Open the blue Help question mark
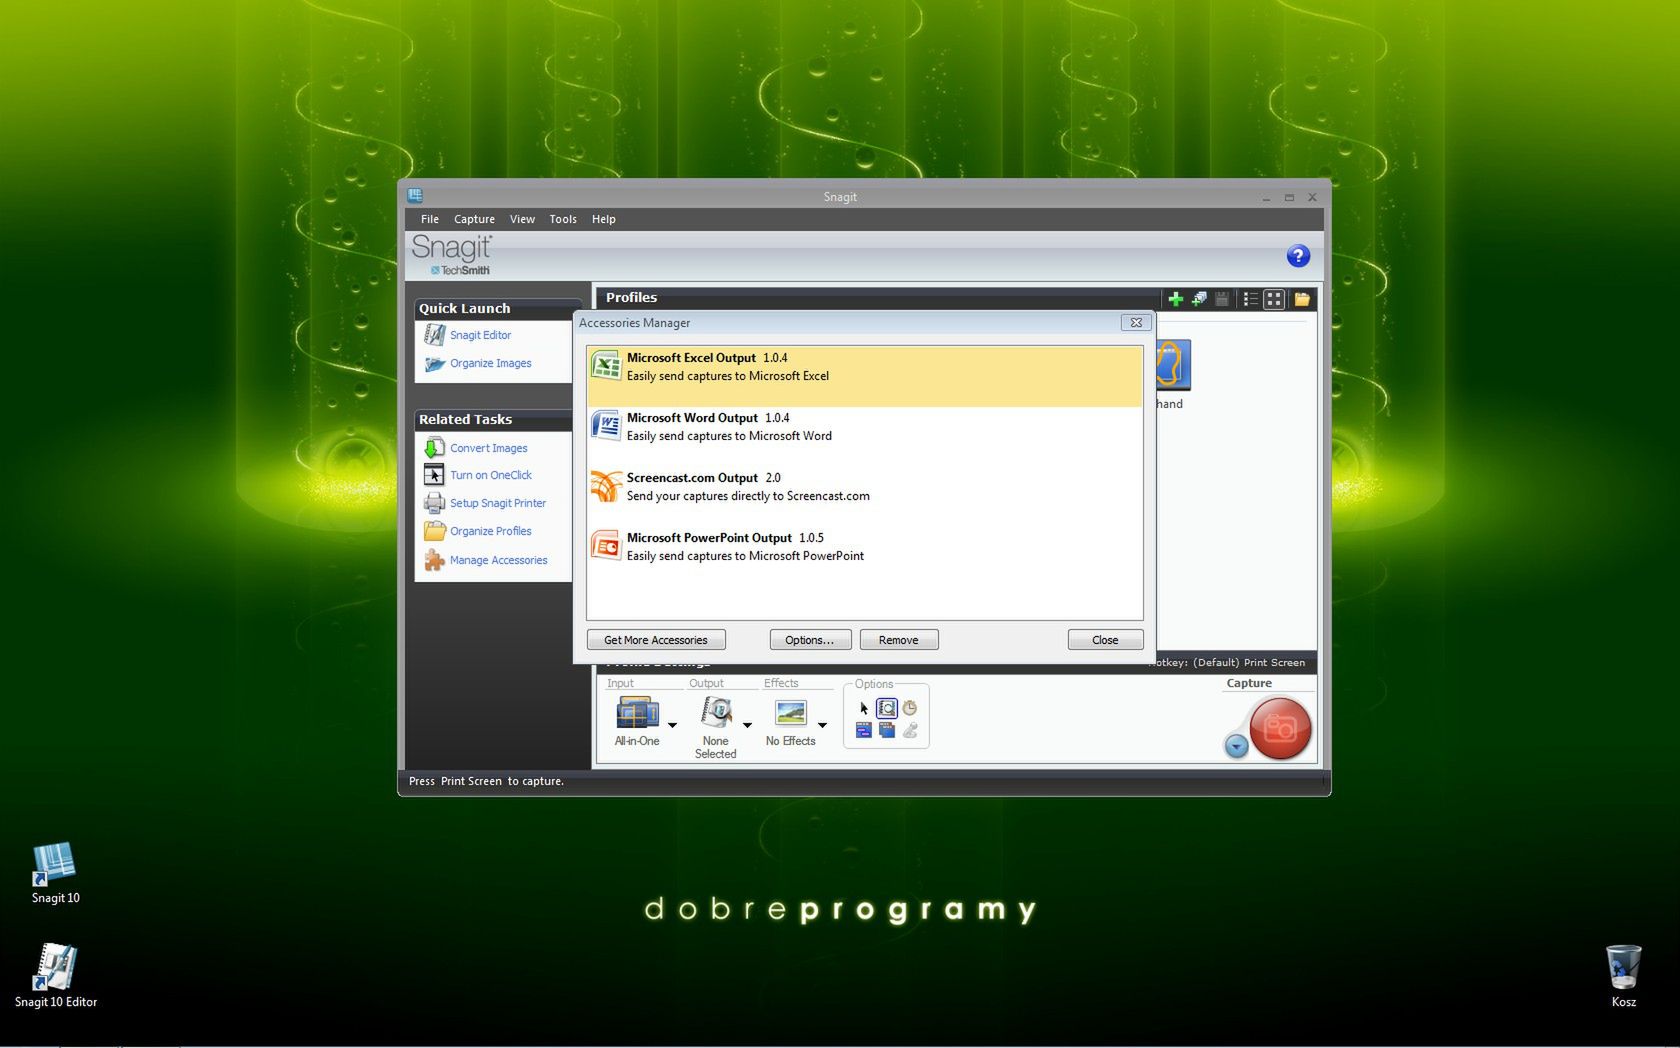 (x=1298, y=256)
